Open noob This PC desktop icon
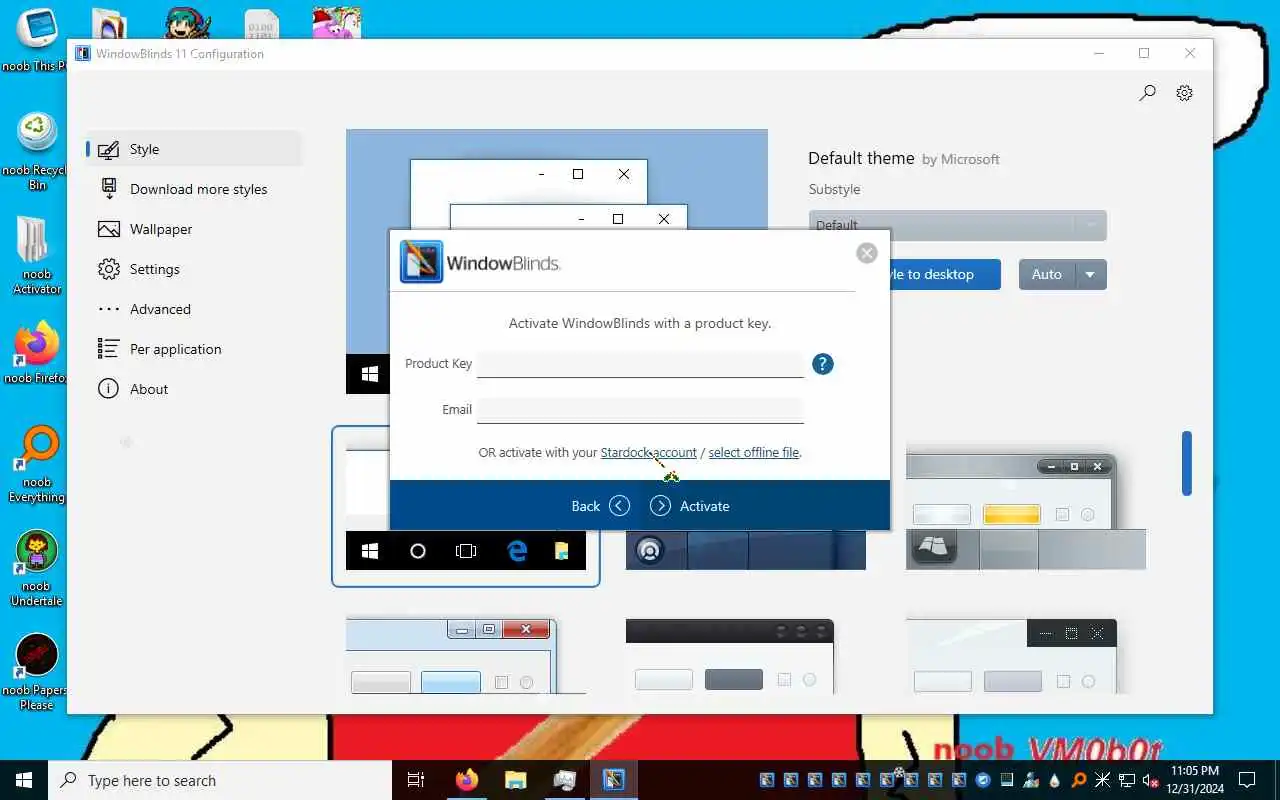 coord(35,42)
